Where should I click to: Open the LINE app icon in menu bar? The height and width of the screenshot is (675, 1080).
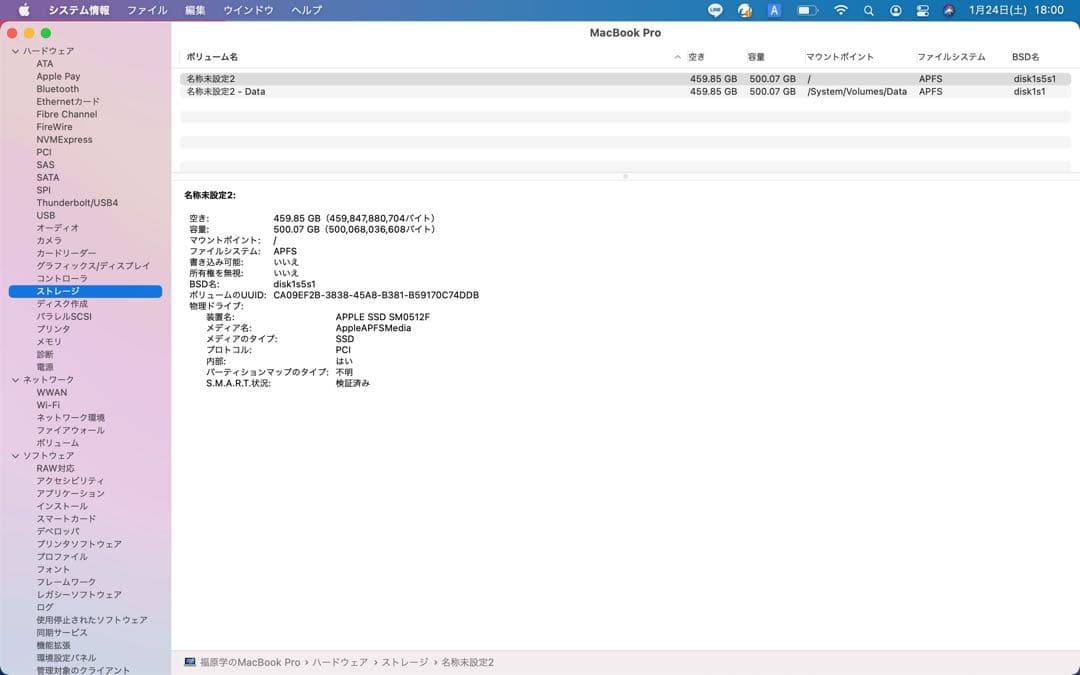click(x=715, y=10)
